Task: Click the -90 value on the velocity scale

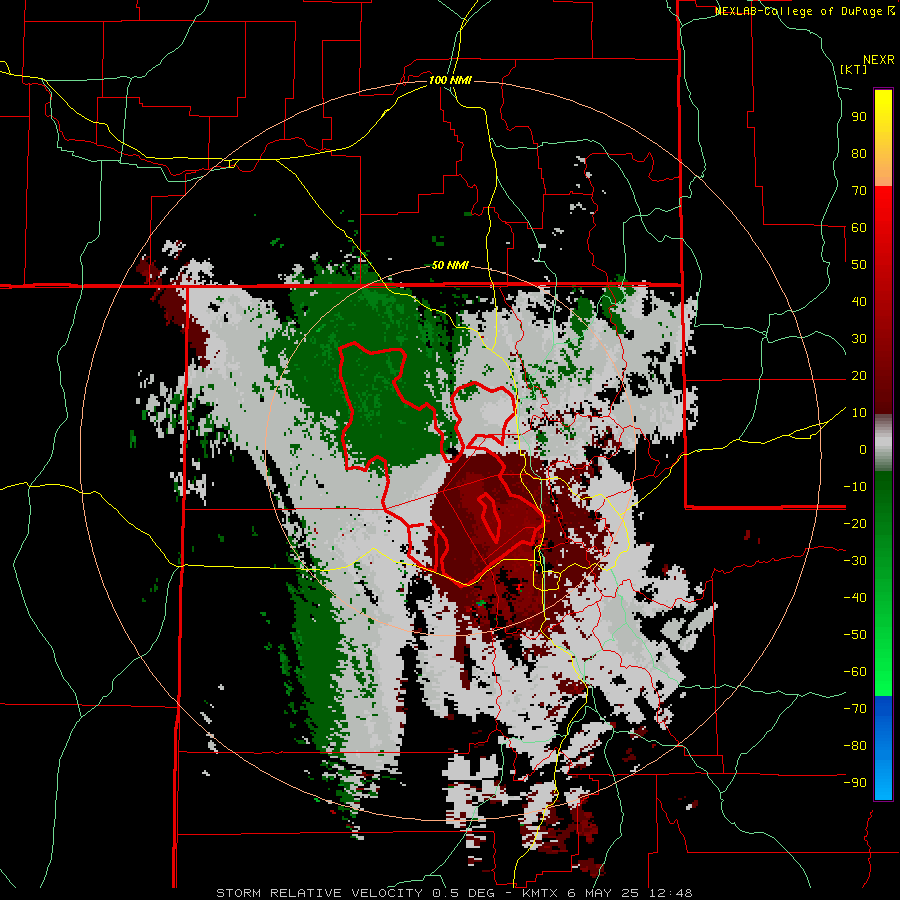Action: coord(855,782)
